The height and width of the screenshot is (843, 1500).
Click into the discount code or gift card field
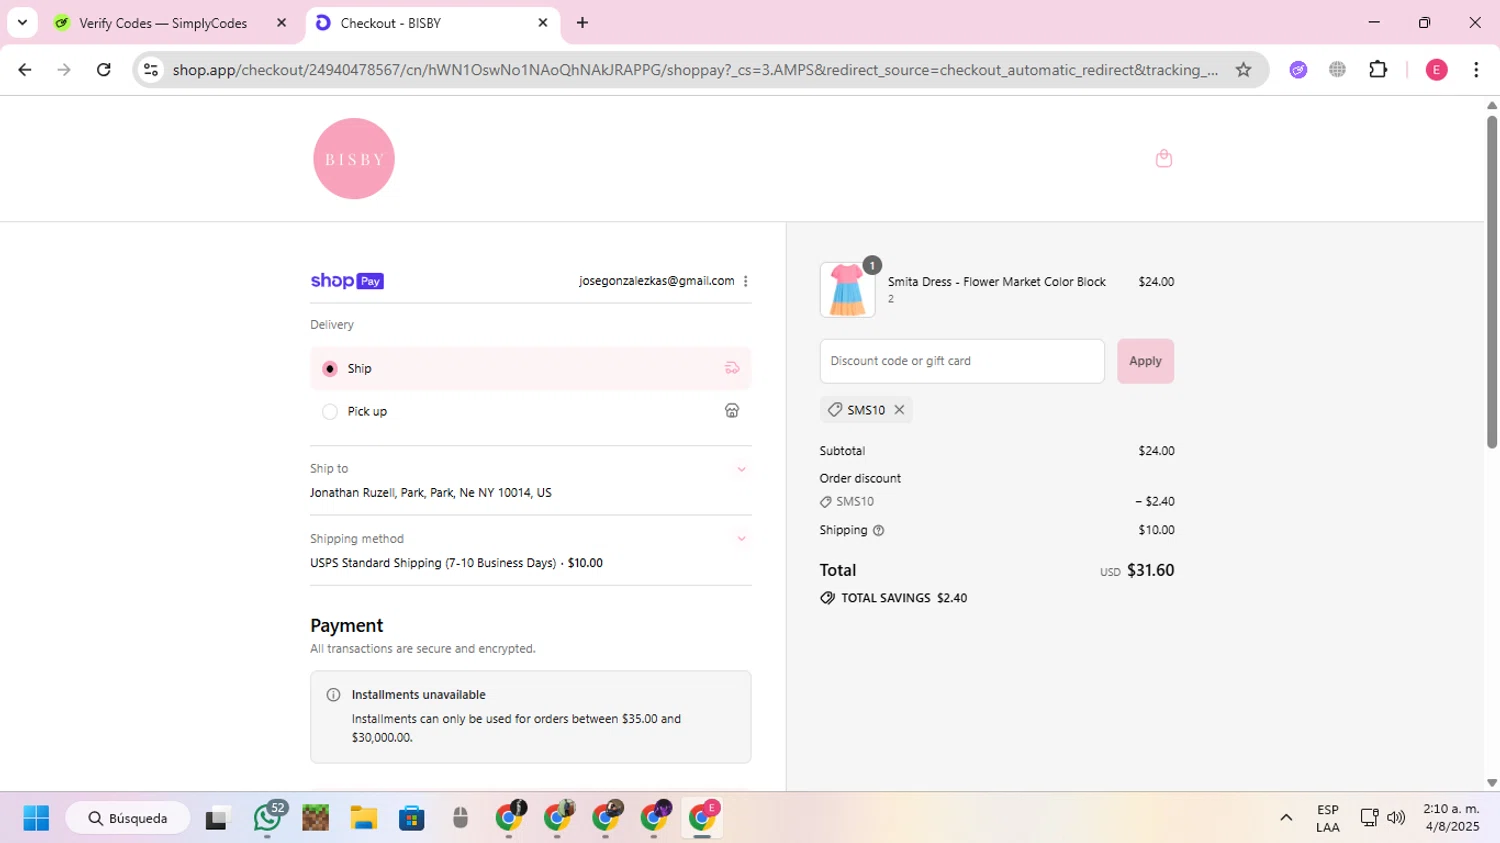point(962,361)
